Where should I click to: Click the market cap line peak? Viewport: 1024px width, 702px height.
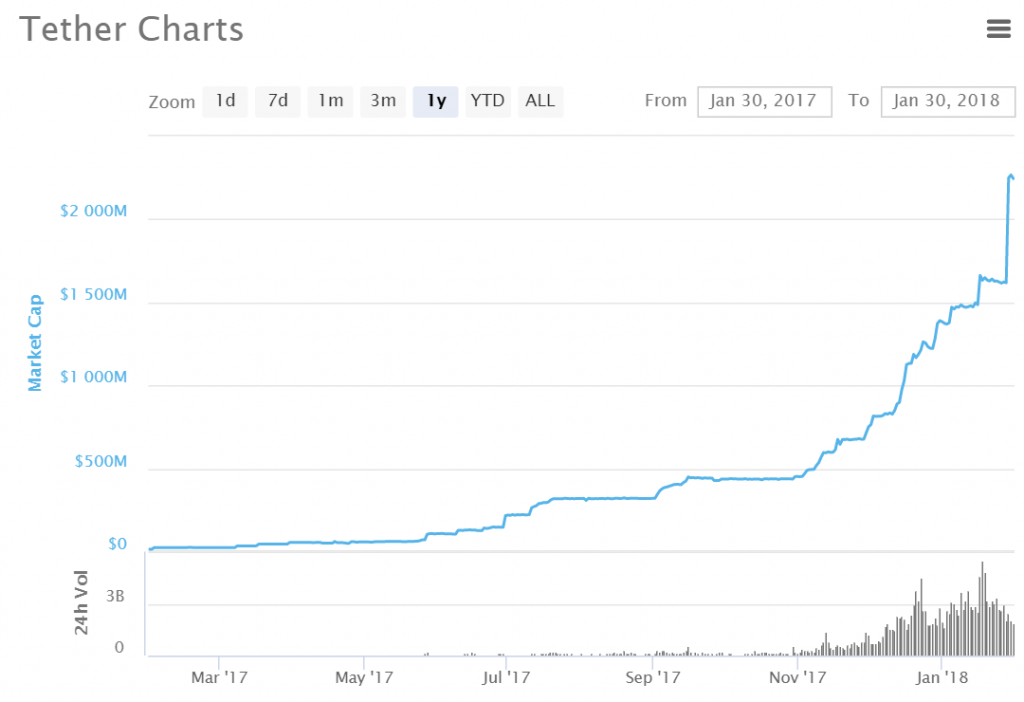tap(1011, 176)
